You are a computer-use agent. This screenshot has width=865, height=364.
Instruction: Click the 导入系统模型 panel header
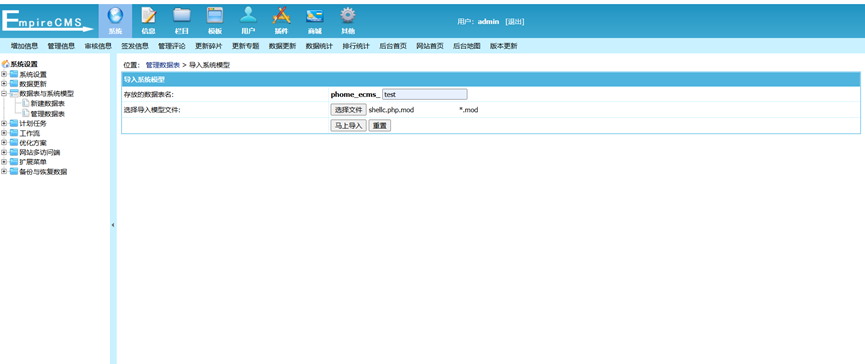tap(490, 79)
